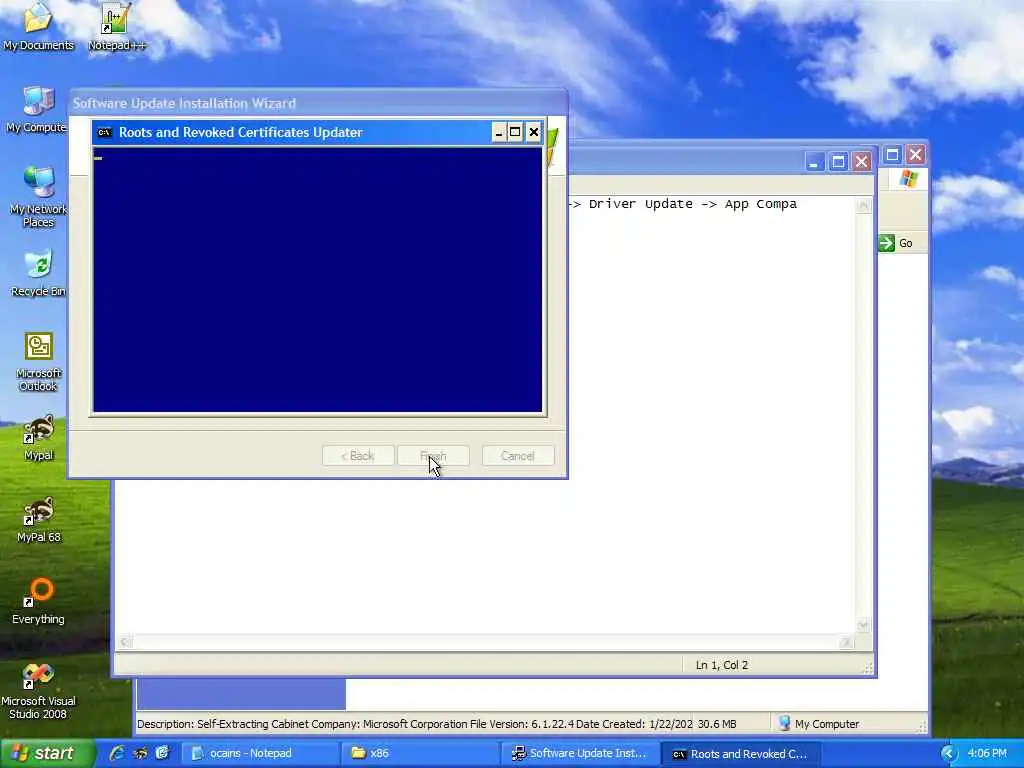Launch Microsoft Visual Studio 2008 shortcut

tap(38, 691)
